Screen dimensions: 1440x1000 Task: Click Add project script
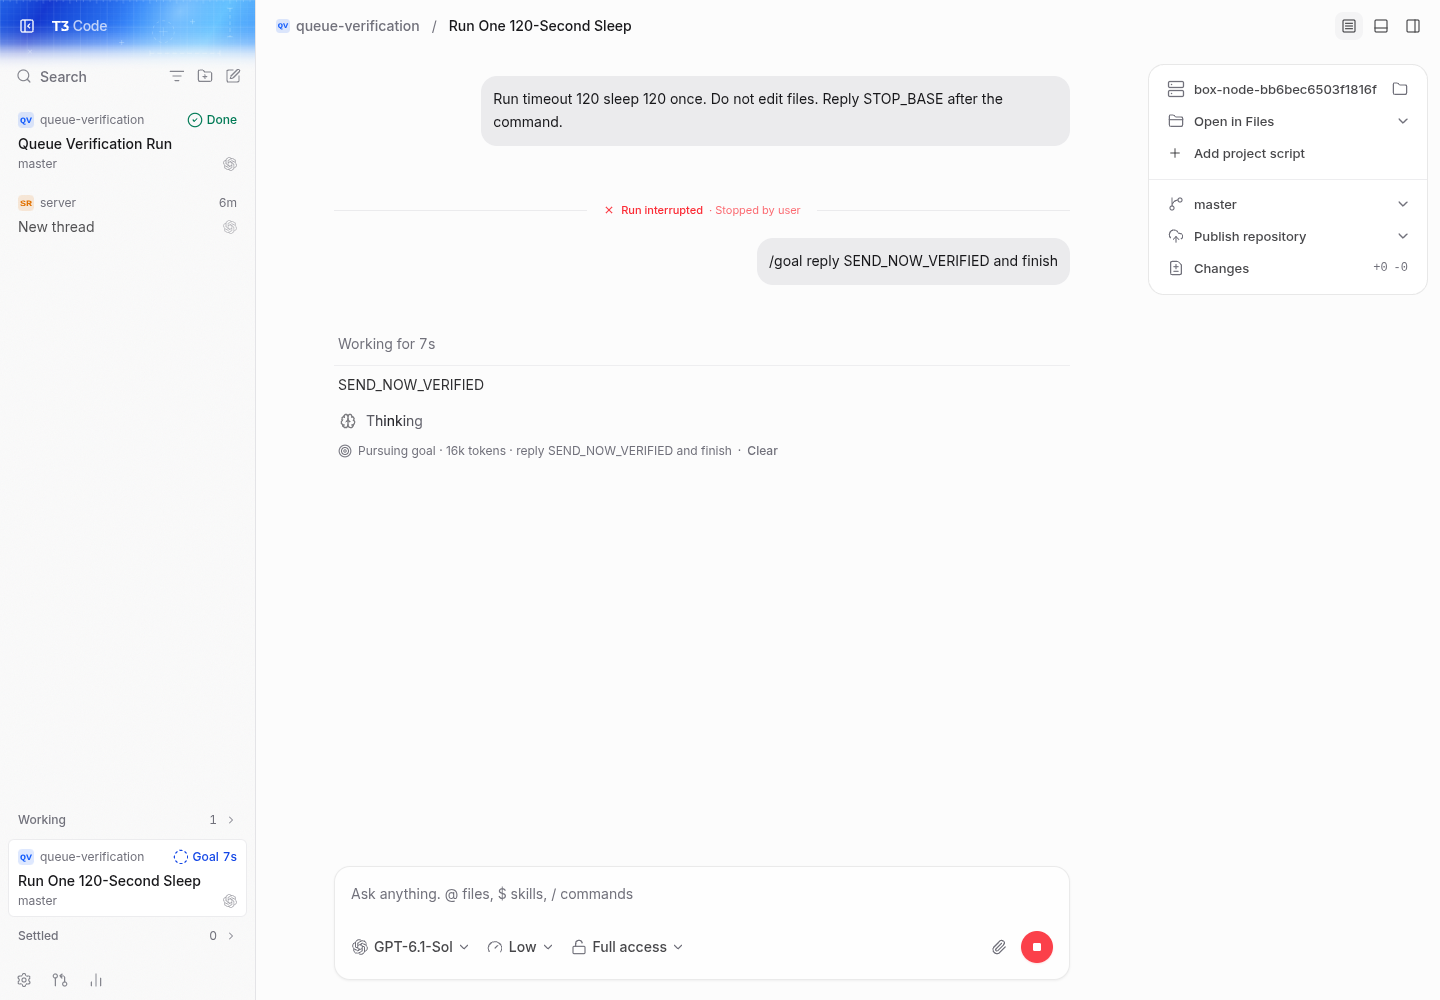pyautogui.click(x=1249, y=153)
